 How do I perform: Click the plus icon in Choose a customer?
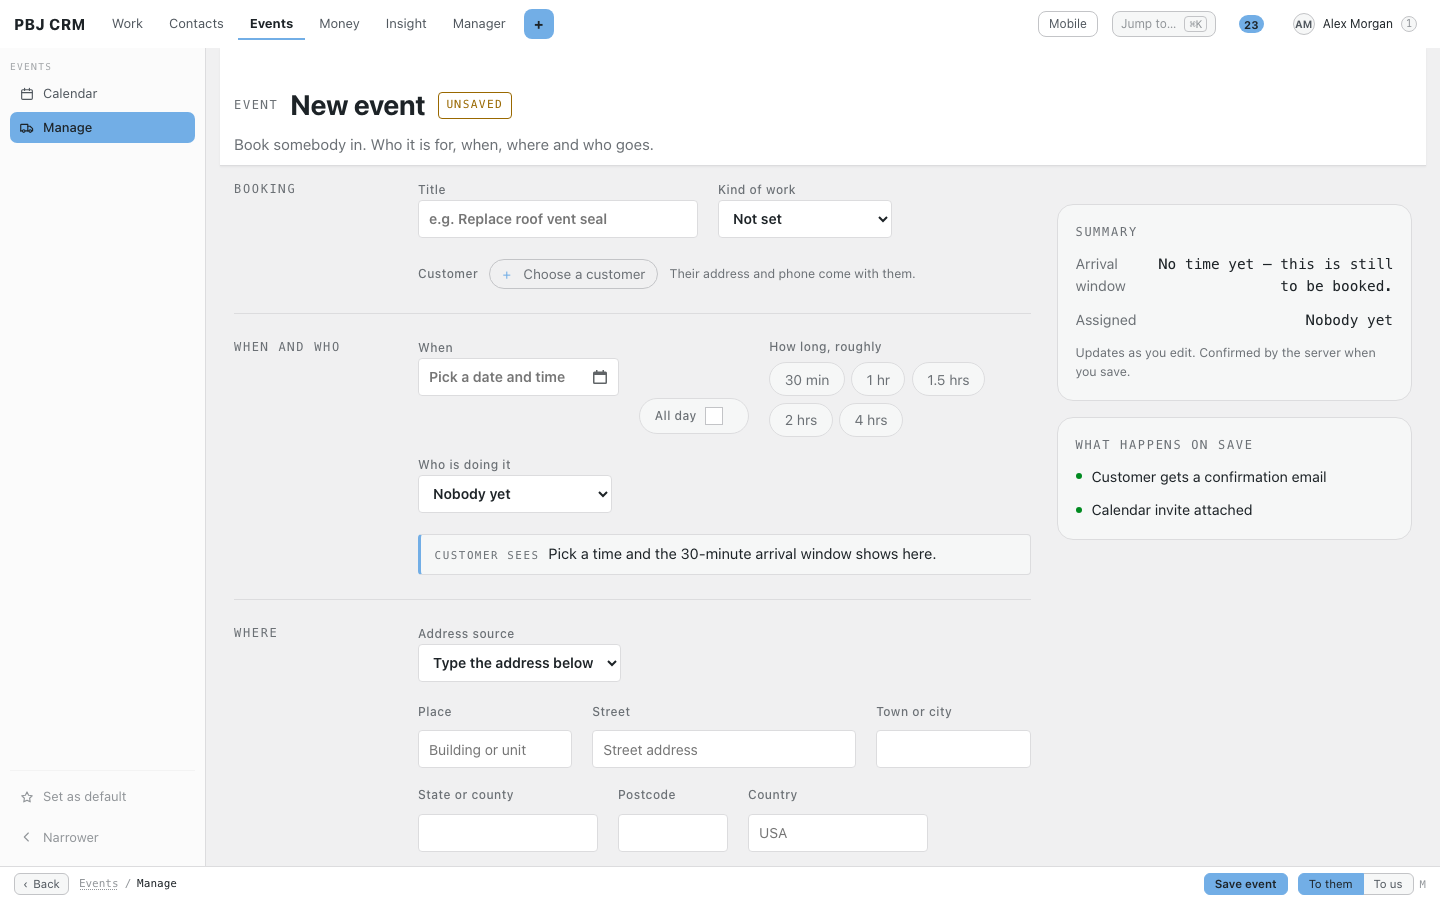[507, 275]
